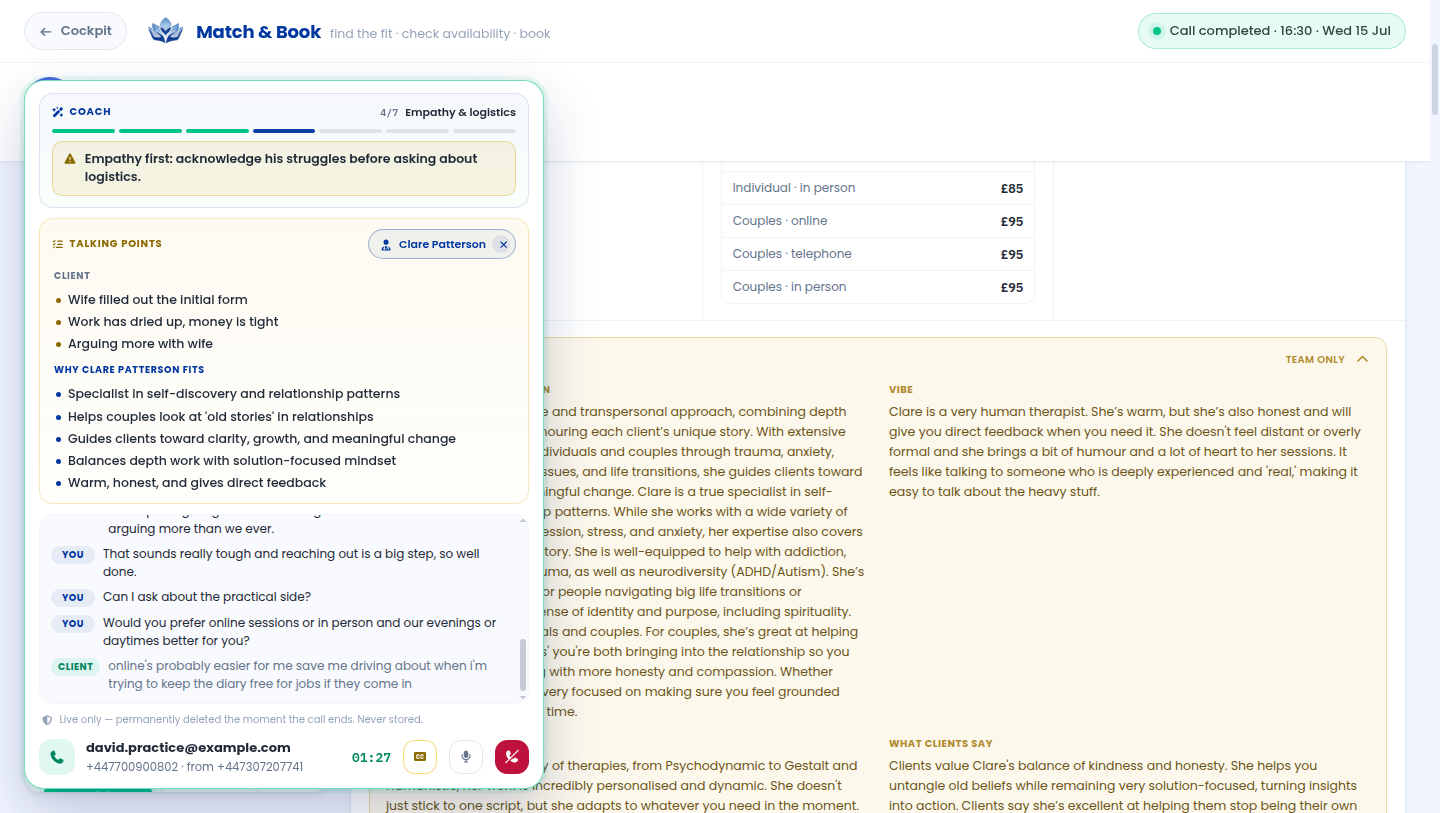Click first green coach progress step

83,131
